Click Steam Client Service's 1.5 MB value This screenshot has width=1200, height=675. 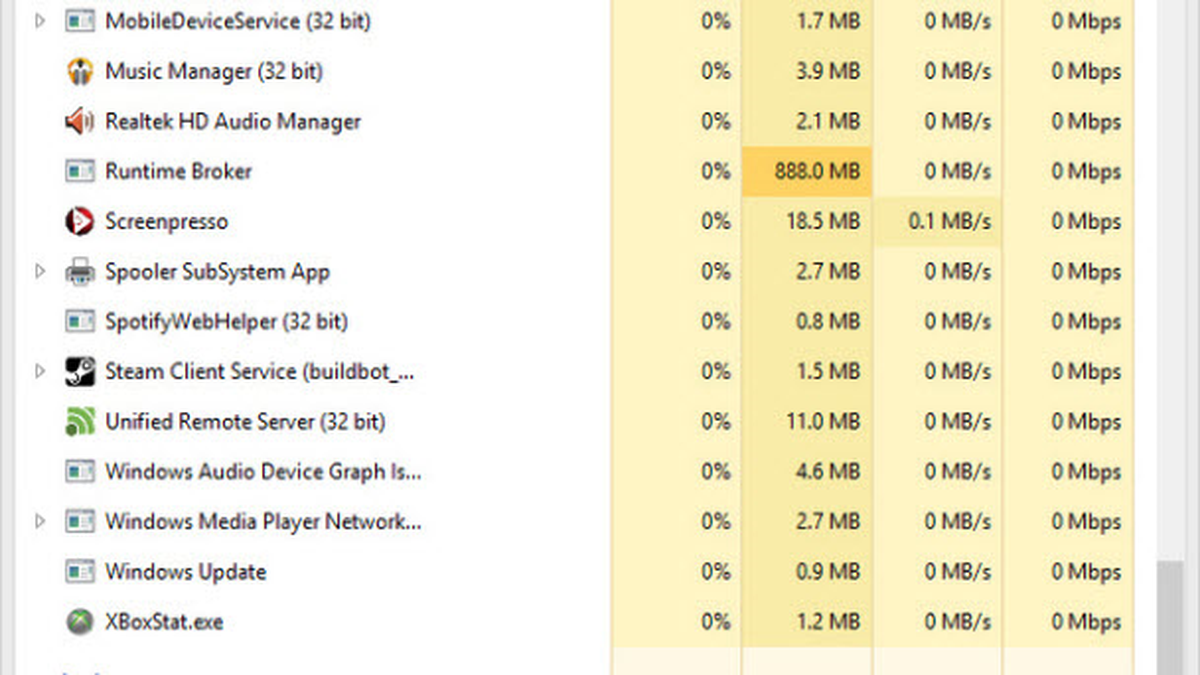pyautogui.click(x=829, y=371)
